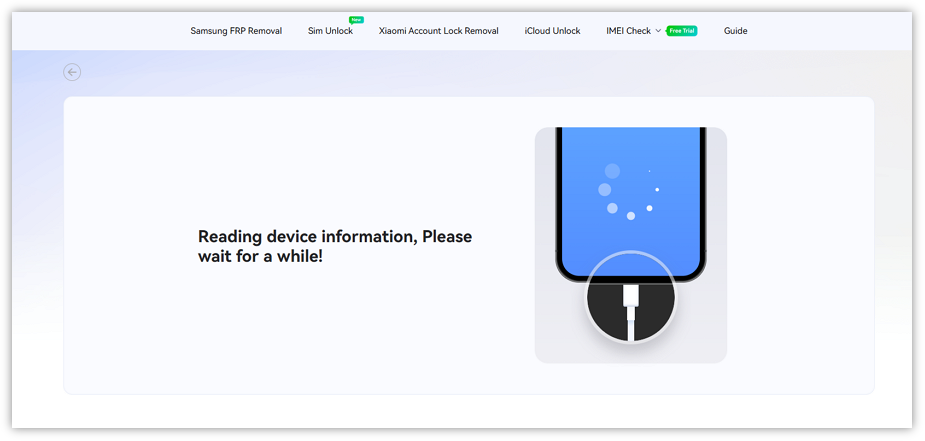925x441 pixels.
Task: Go back using the circled arrow icon
Action: pyautogui.click(x=72, y=72)
